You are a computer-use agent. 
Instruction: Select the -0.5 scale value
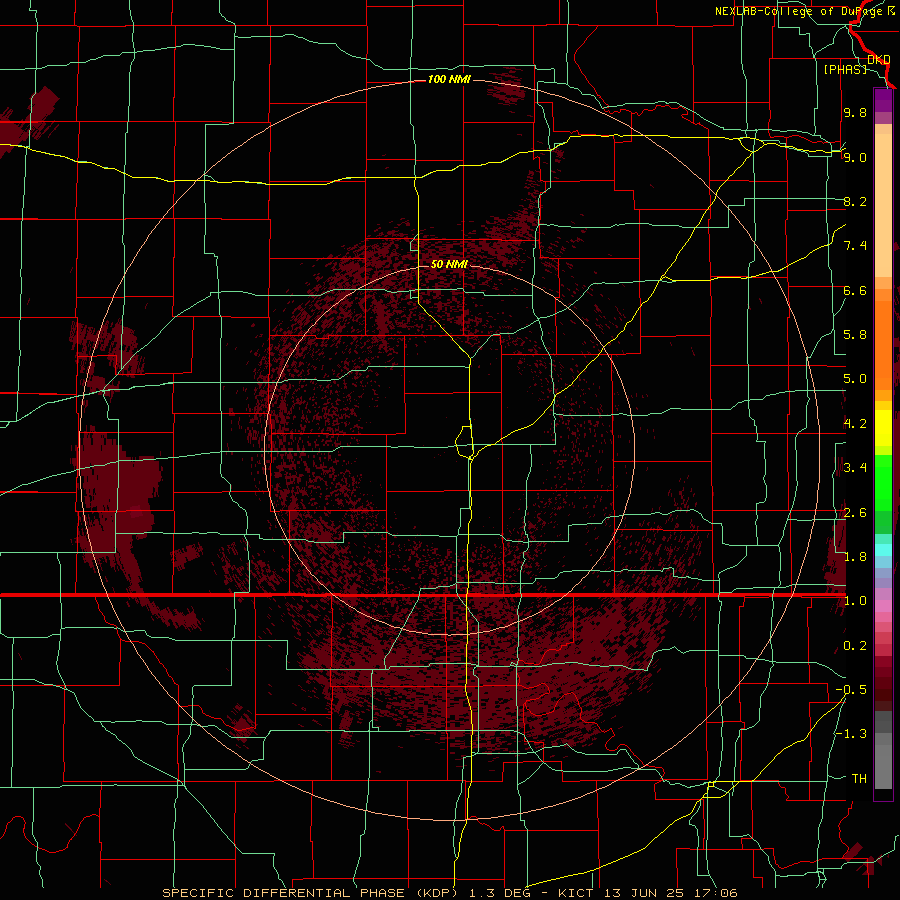point(851,690)
